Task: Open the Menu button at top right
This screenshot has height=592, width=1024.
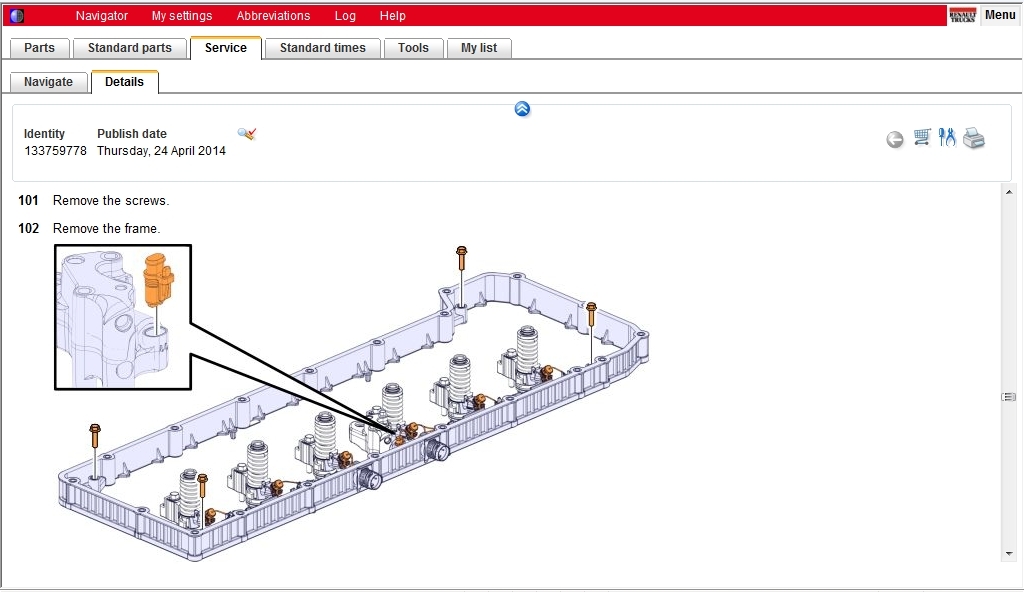Action: click(x=1000, y=15)
